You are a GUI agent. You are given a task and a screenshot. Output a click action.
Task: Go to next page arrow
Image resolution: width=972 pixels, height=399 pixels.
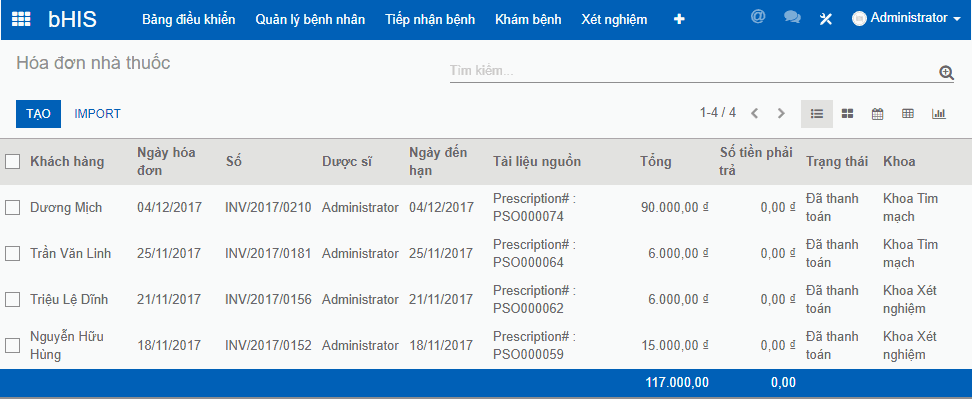click(x=781, y=113)
